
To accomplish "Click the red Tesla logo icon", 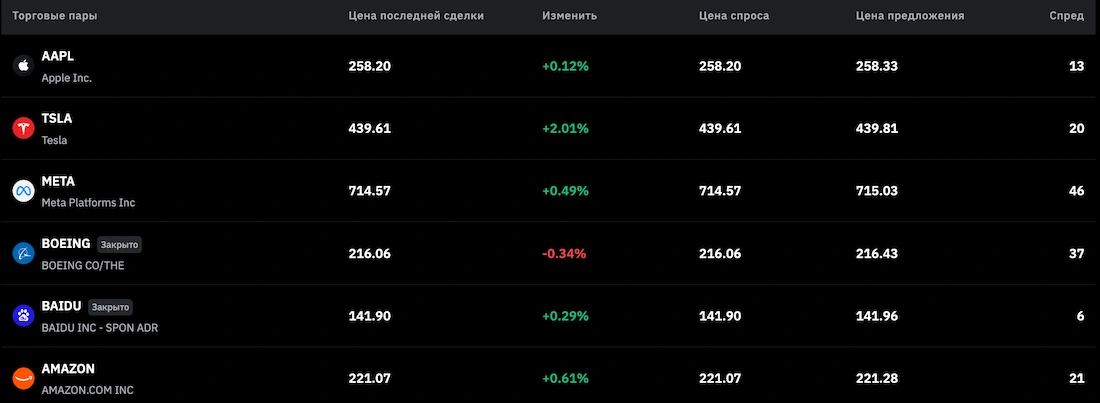I will coord(23,129).
